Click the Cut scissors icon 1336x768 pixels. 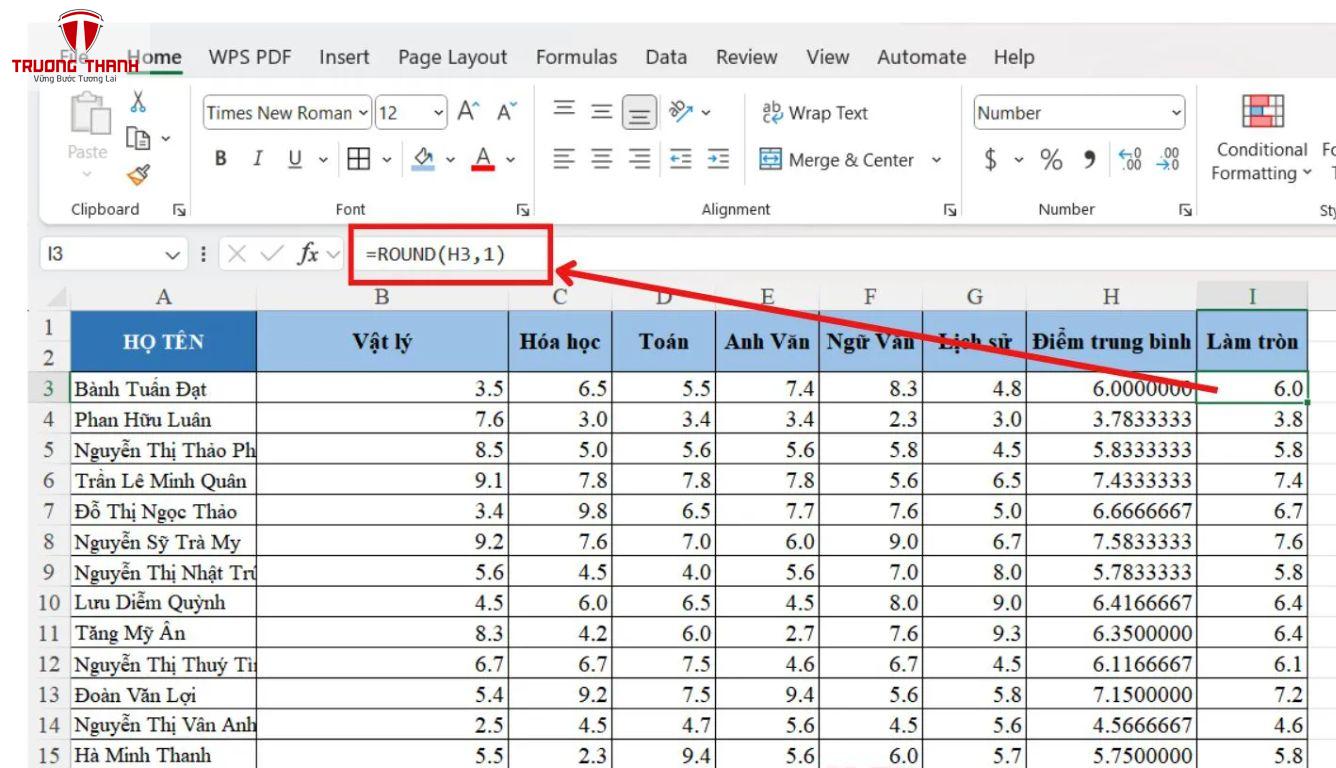[x=139, y=102]
